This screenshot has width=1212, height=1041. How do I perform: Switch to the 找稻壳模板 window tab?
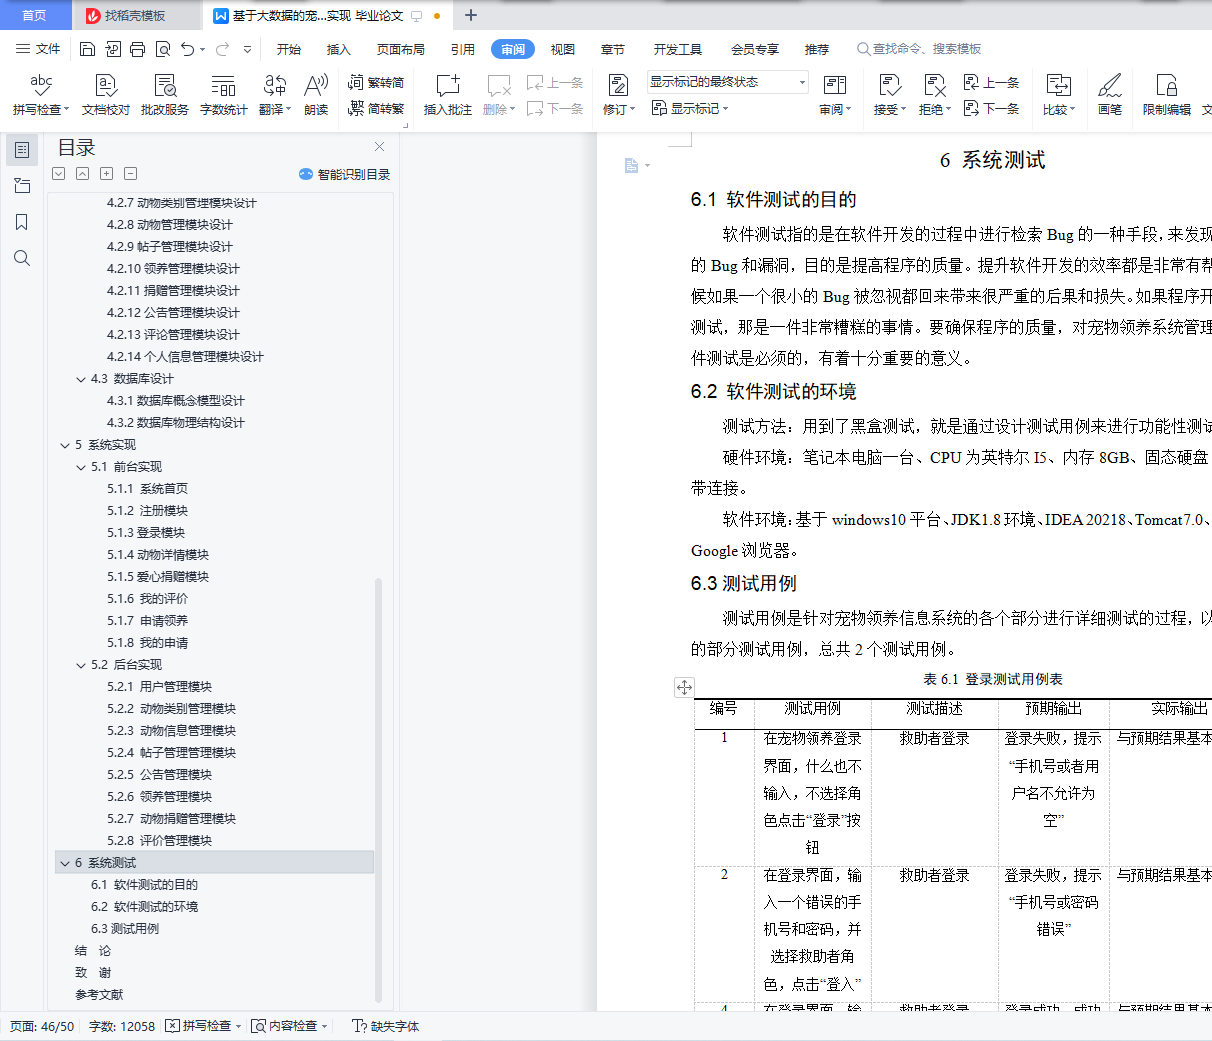pyautogui.click(x=136, y=15)
